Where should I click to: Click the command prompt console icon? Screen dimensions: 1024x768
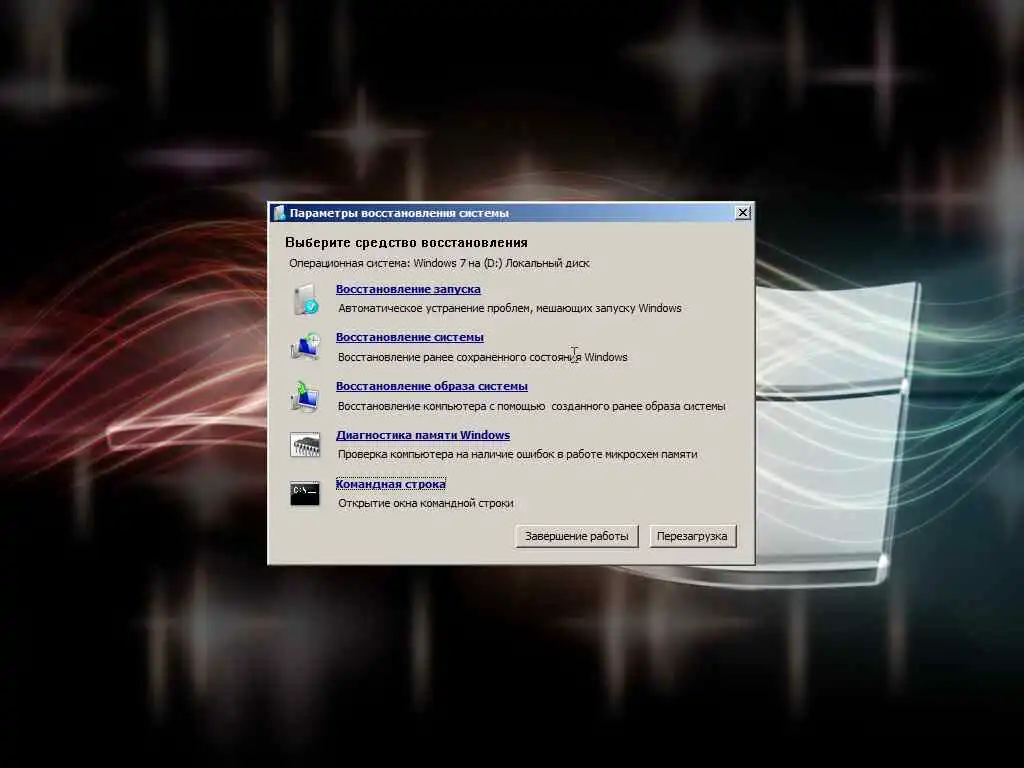(x=305, y=494)
